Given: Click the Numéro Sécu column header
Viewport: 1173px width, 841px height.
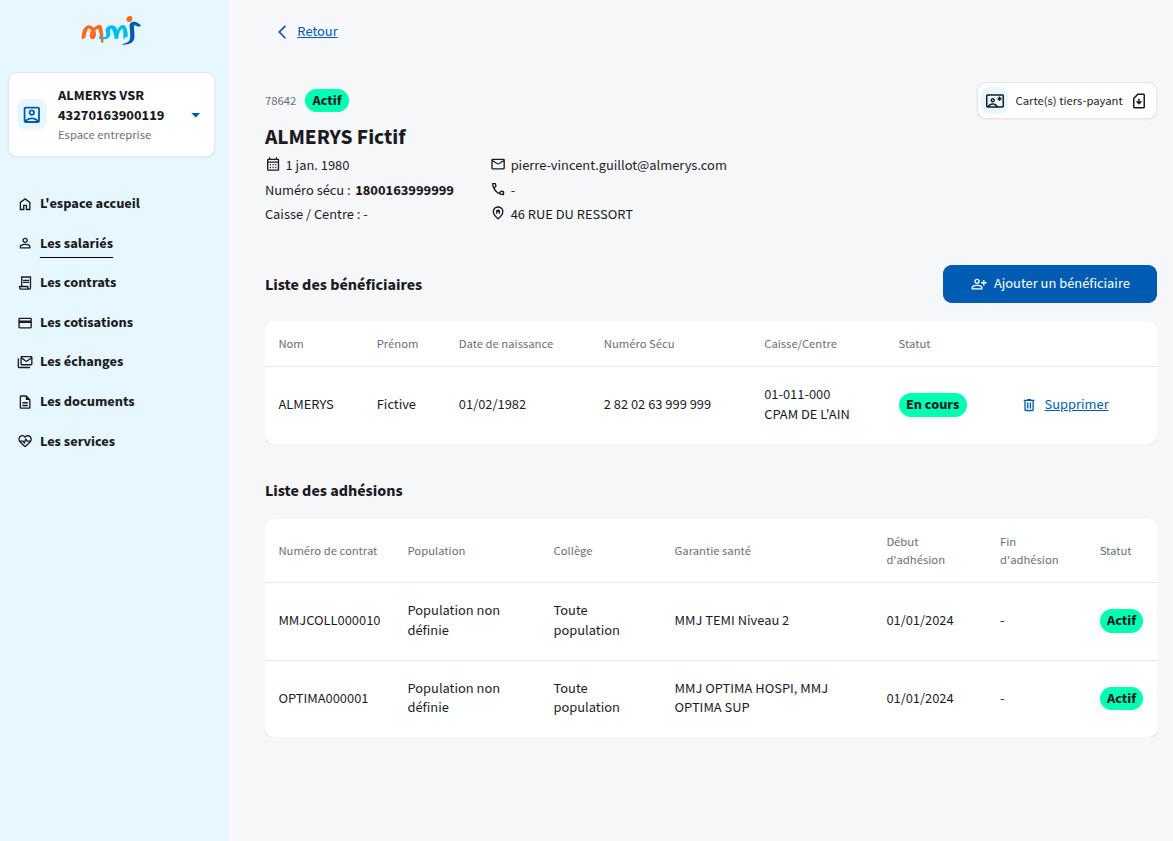Looking at the screenshot, I should click(x=639, y=344).
